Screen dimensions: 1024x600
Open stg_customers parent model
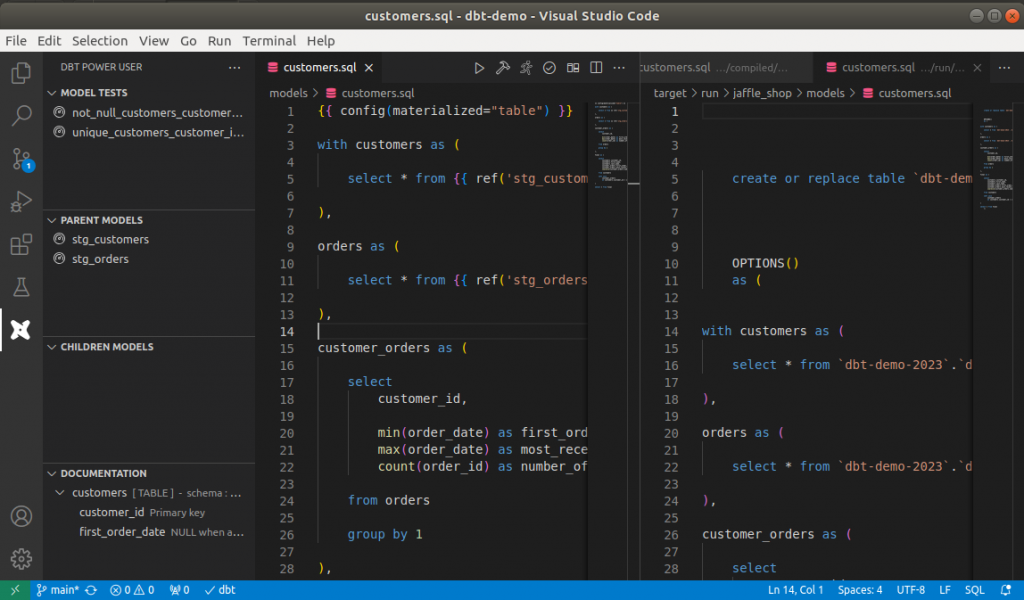(150, 240)
